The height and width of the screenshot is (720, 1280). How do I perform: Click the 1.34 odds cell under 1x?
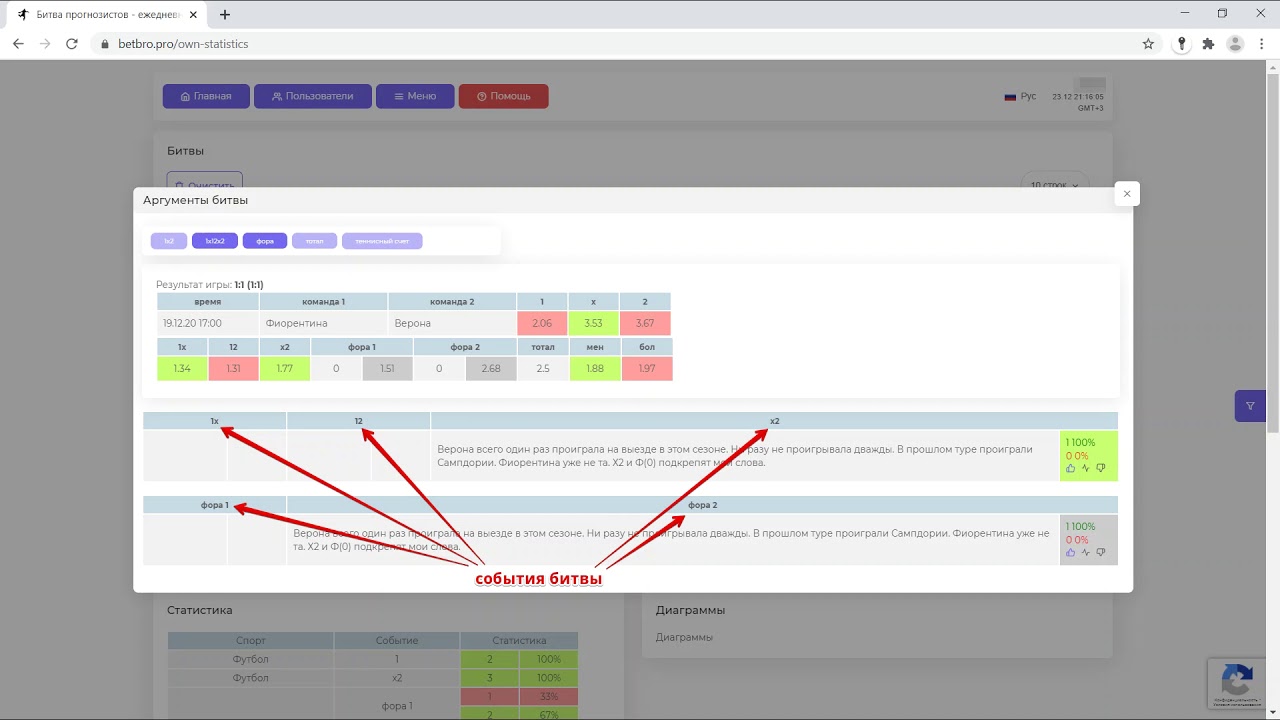[182, 368]
